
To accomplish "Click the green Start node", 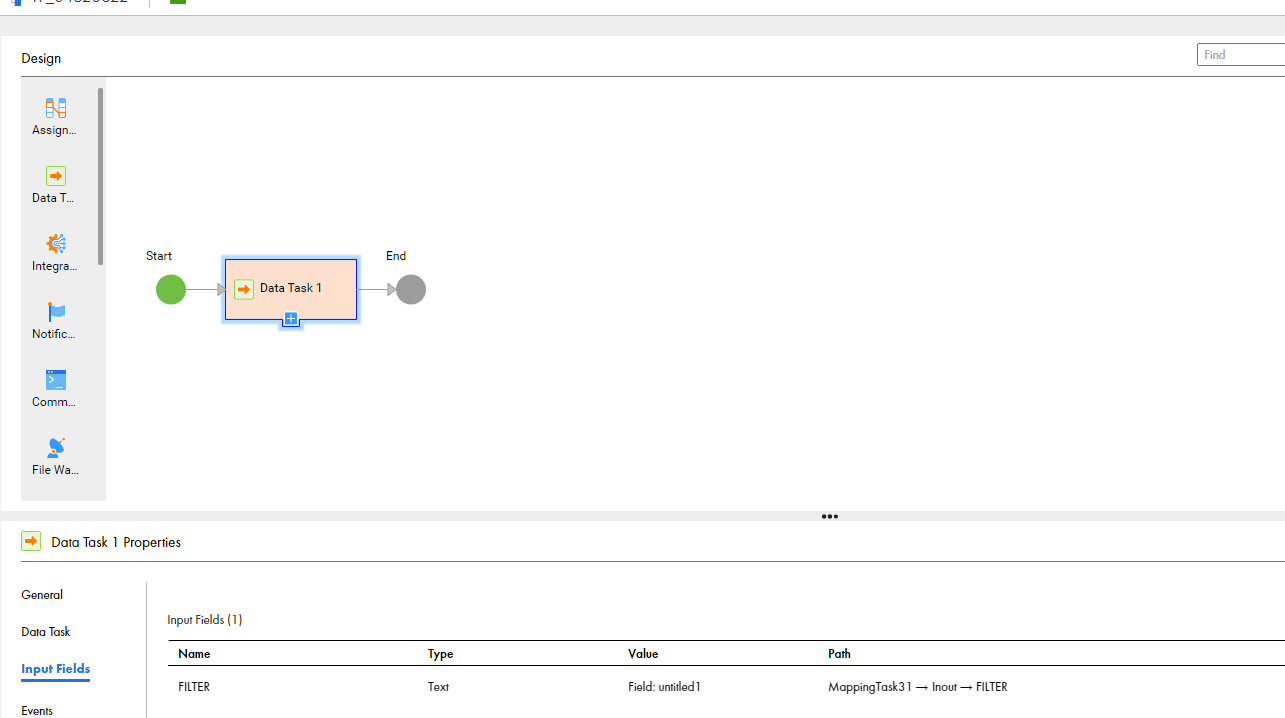I will pos(171,290).
